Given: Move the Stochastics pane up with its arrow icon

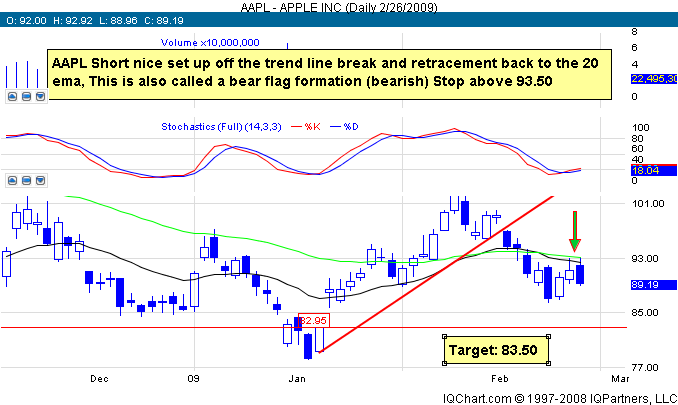Looking at the screenshot, I should pos(13,180).
